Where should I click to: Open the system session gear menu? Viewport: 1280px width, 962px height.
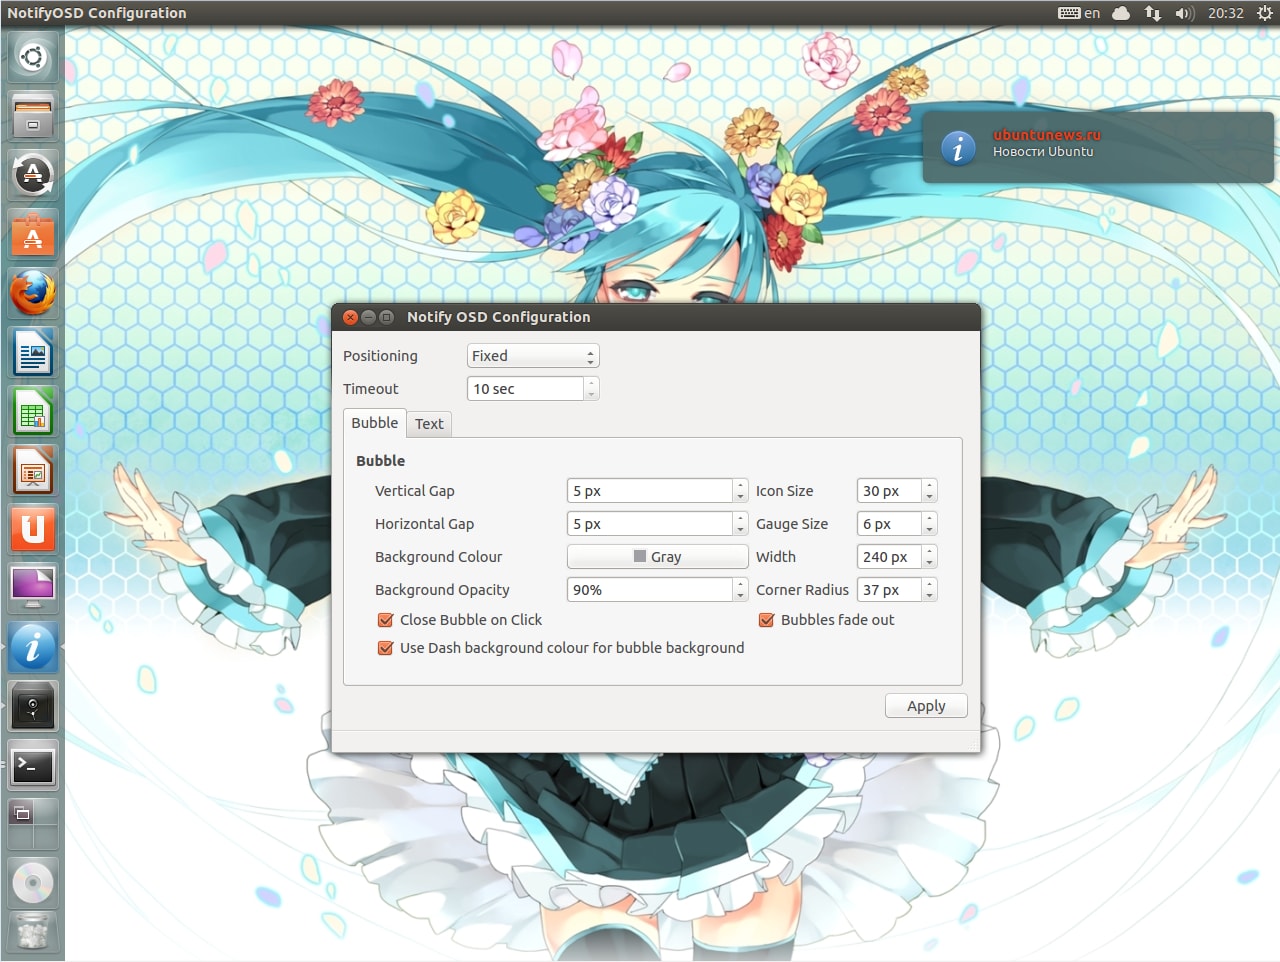tap(1264, 13)
